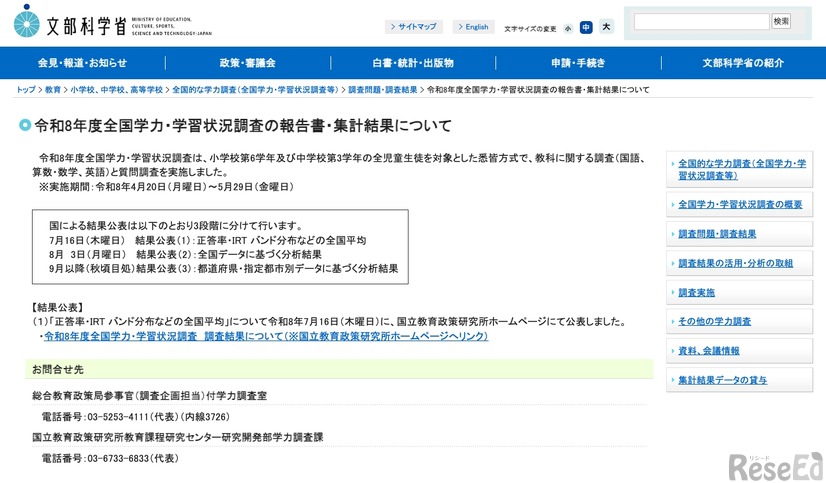Image resolution: width=826 pixels, height=483 pixels.
Task: Go to 教育 breadcrumb link
Action: tap(53, 90)
